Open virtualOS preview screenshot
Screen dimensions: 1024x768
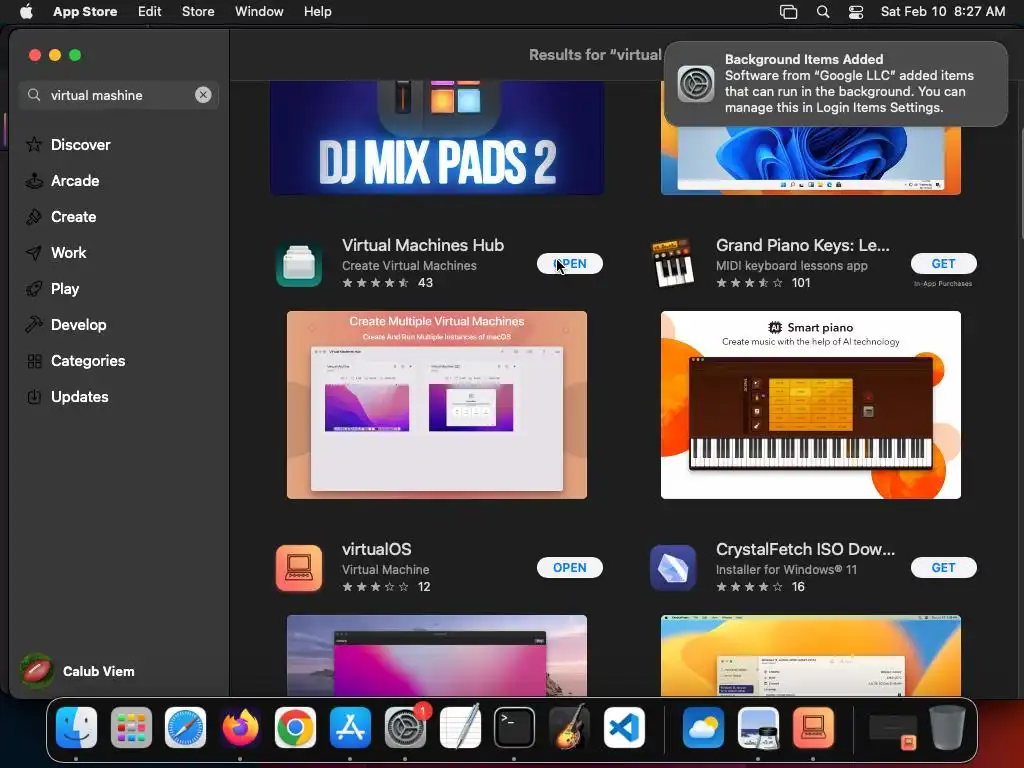click(436, 655)
